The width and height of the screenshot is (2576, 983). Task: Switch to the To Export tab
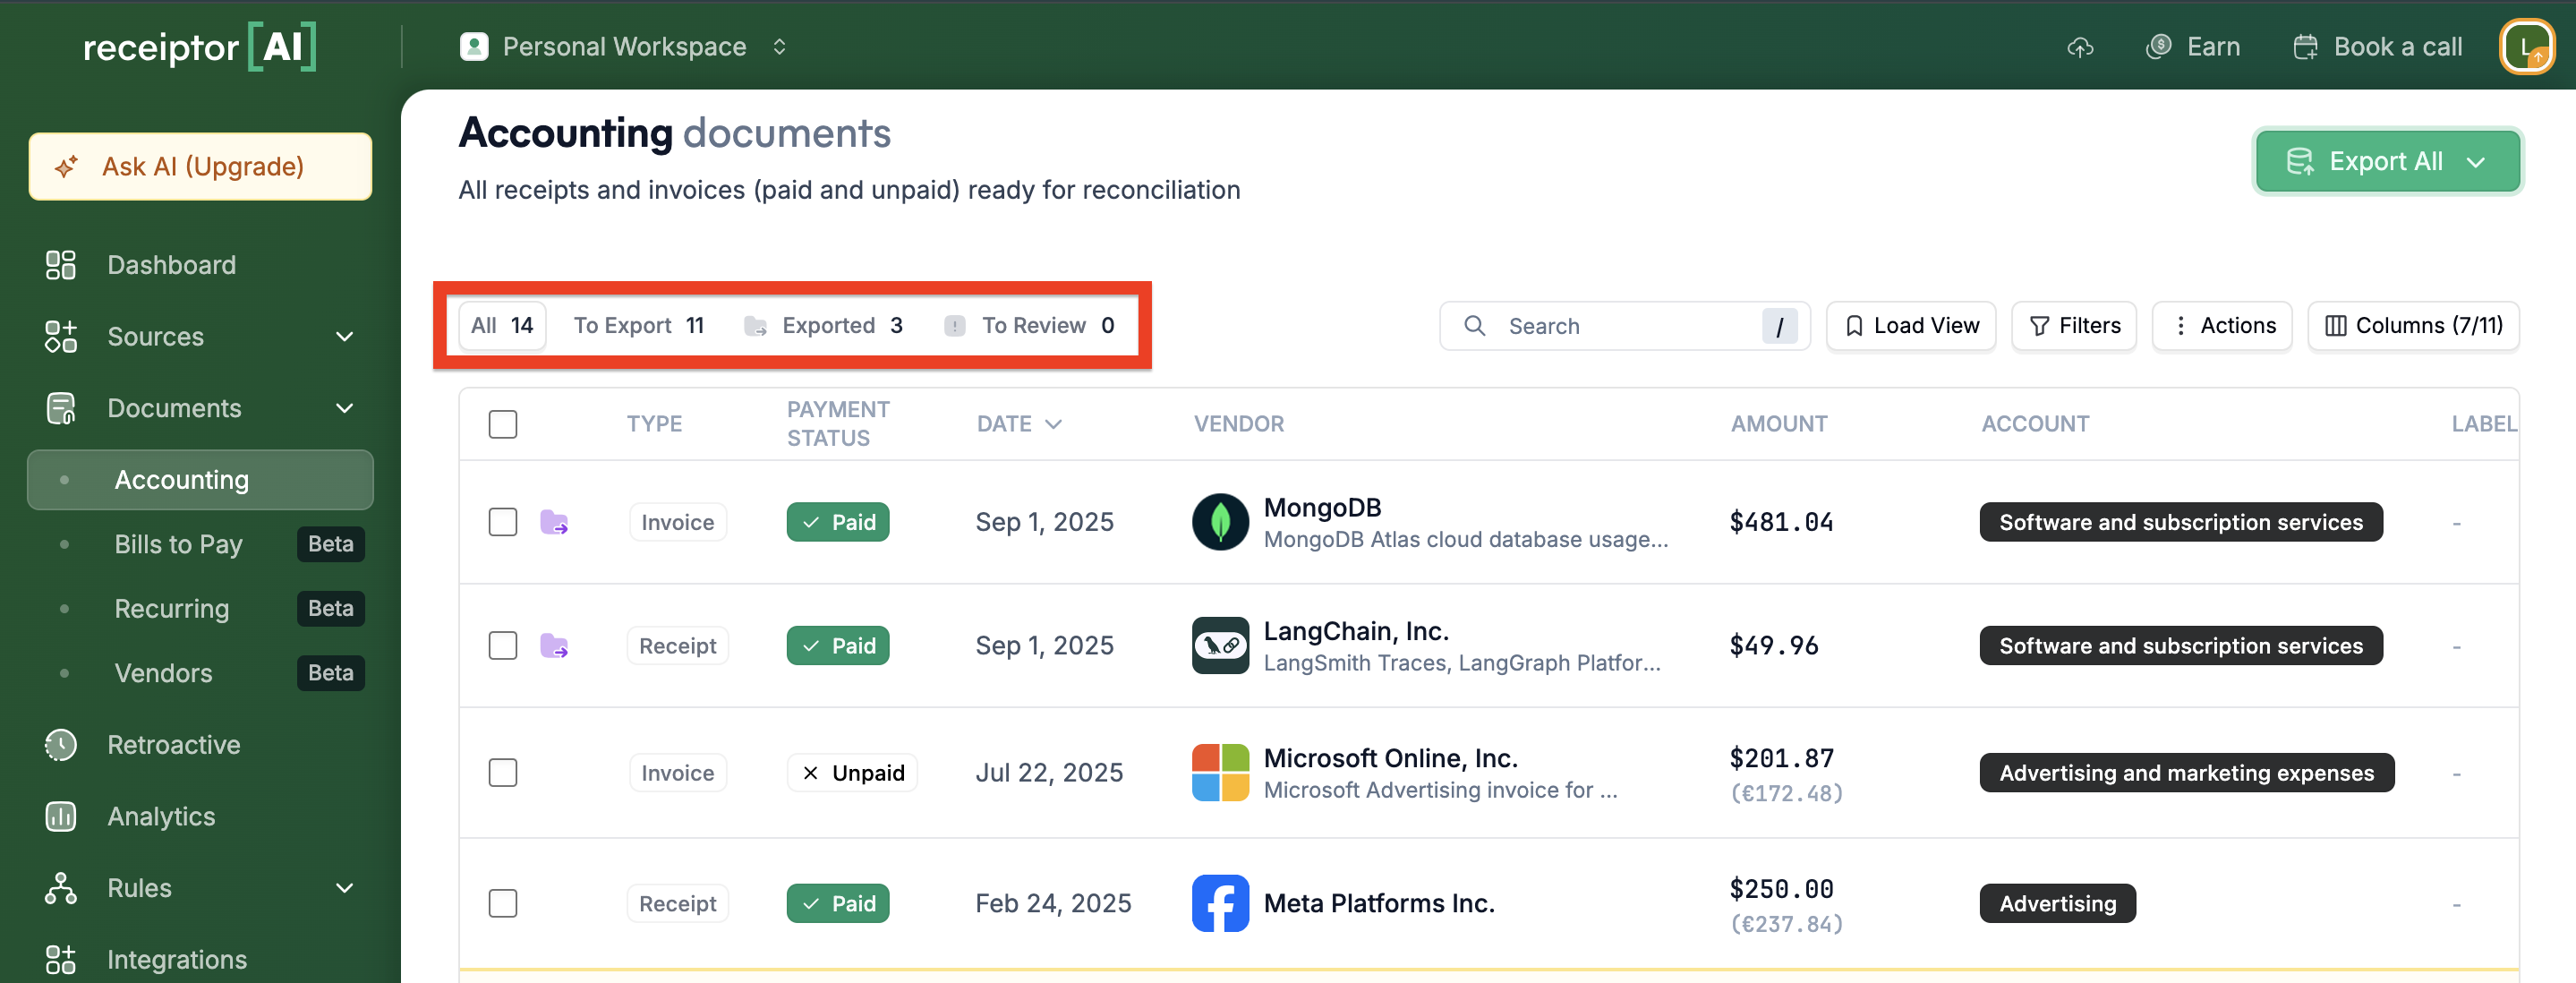[x=638, y=326]
